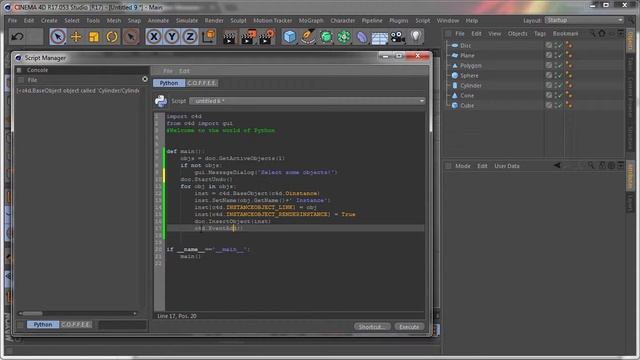
Task: Open the Layout dropdown showing Startup
Action: (x=584, y=20)
